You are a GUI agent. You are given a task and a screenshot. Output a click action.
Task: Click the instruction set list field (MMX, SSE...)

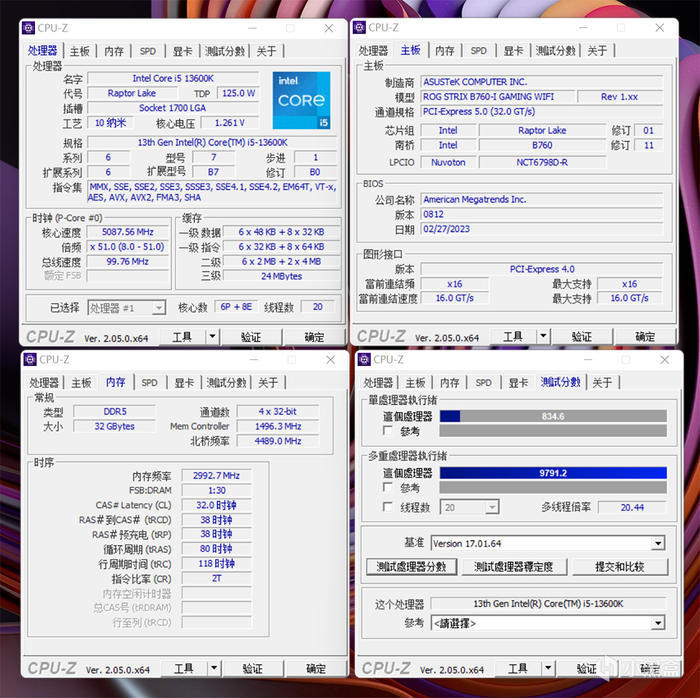[x=212, y=192]
